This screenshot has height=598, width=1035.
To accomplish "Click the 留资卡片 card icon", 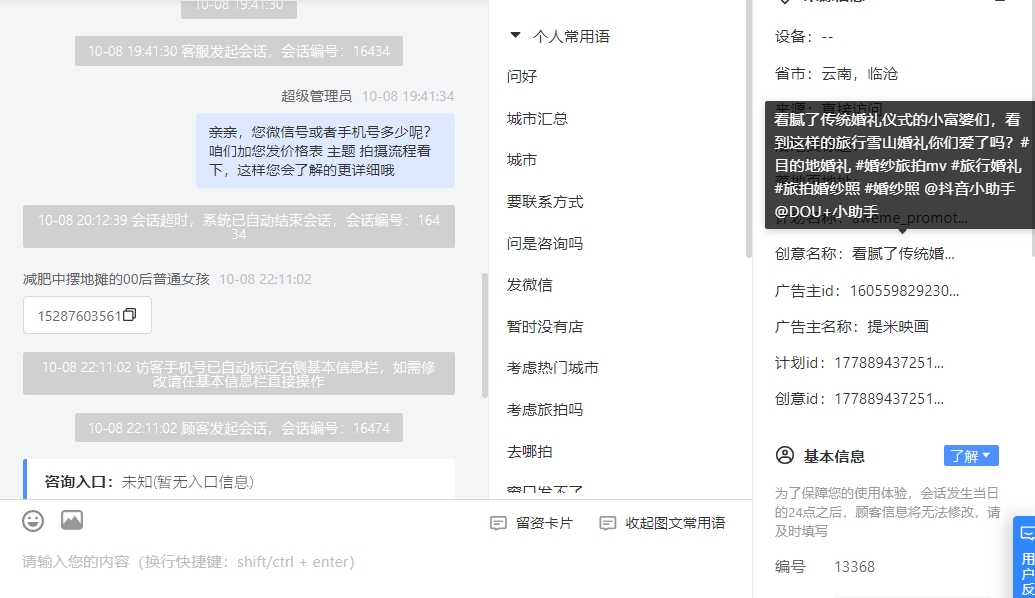I will point(498,523).
